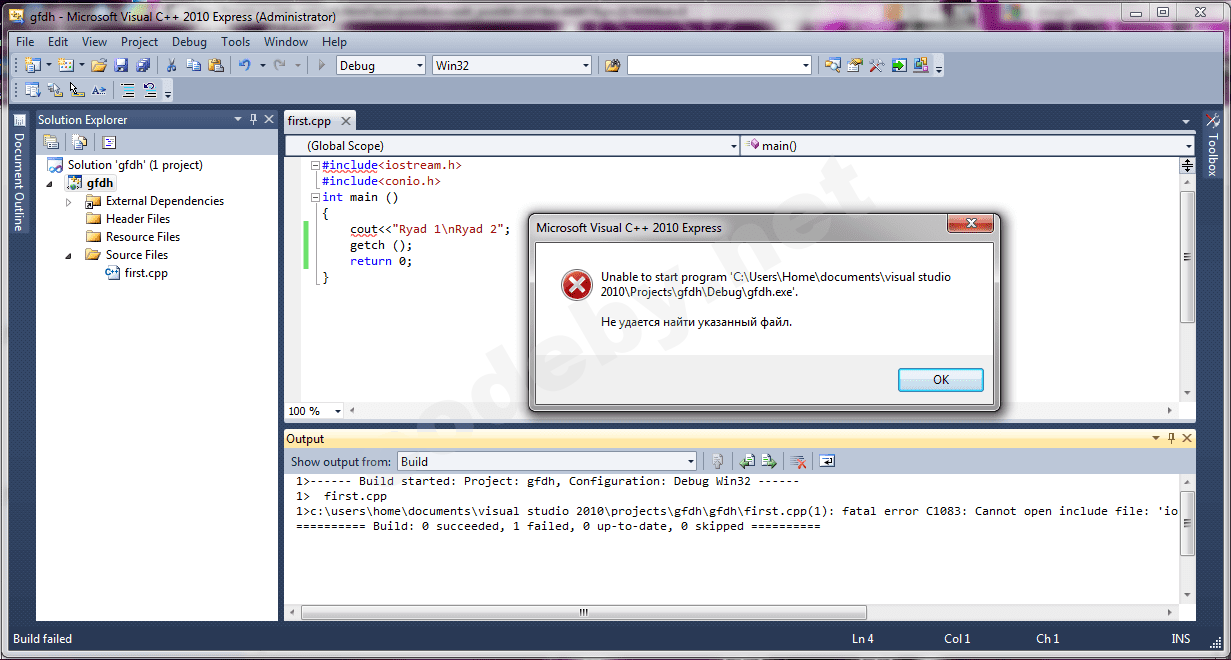
Task: Toggle auto-hide pin on Output pane
Action: (1171, 438)
